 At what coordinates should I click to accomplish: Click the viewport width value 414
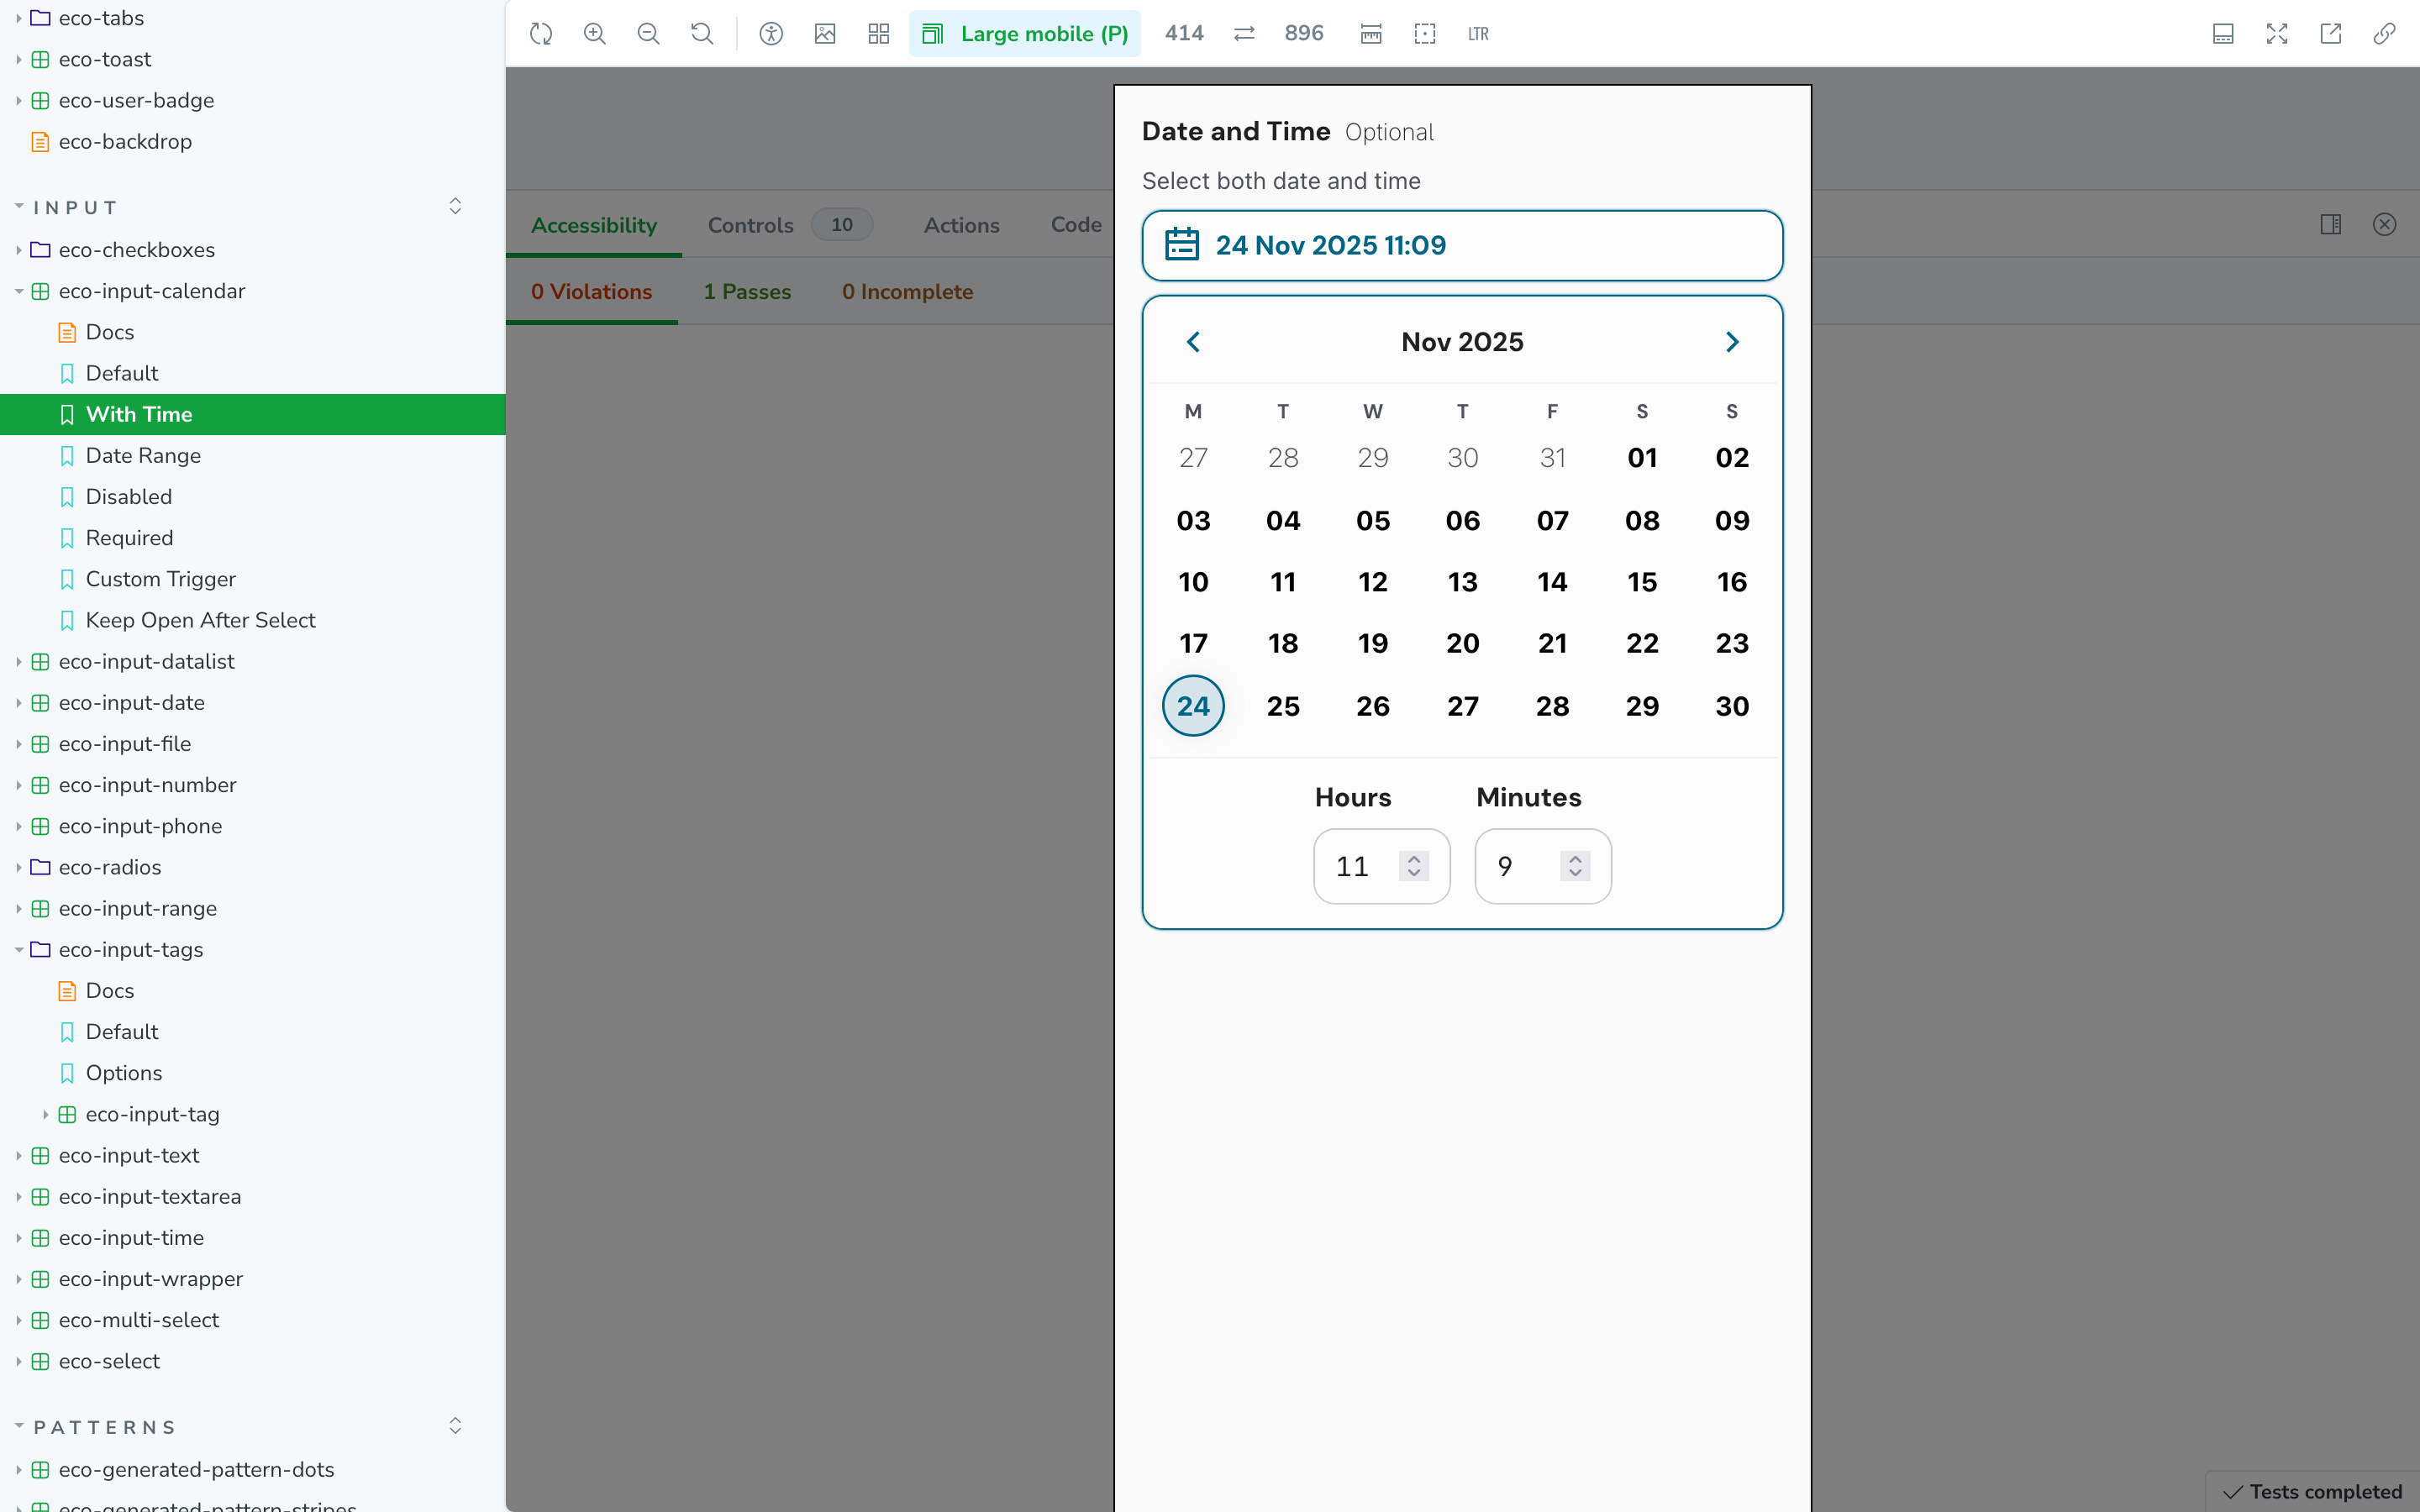(1184, 34)
